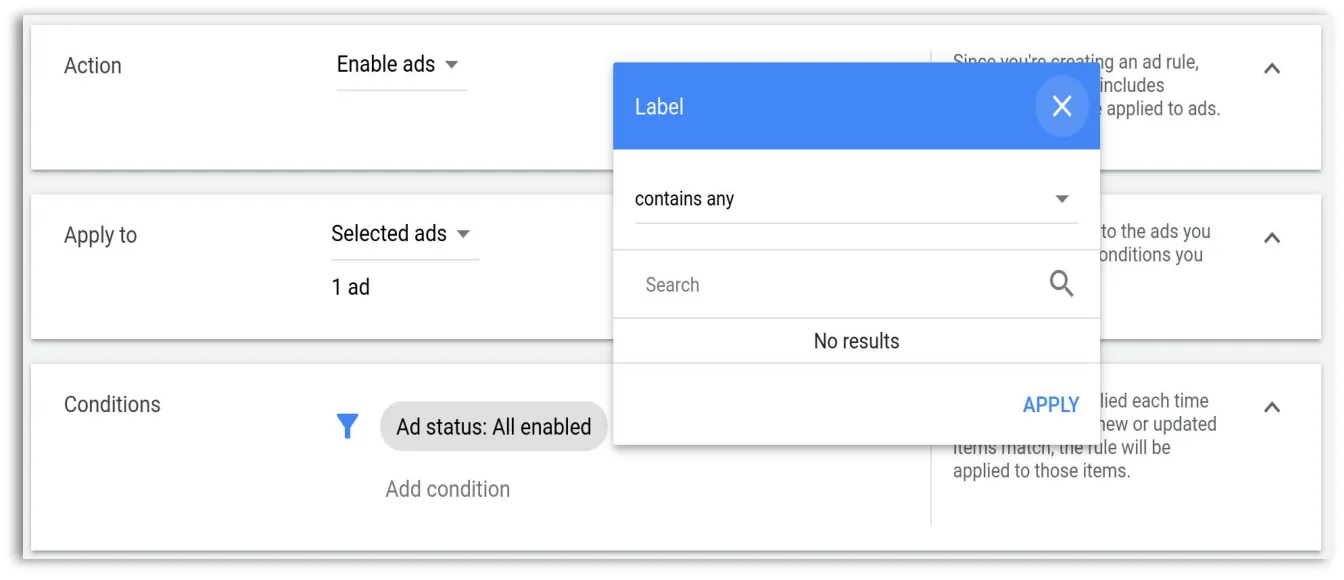Click the arrow beside contains any

(1062, 199)
